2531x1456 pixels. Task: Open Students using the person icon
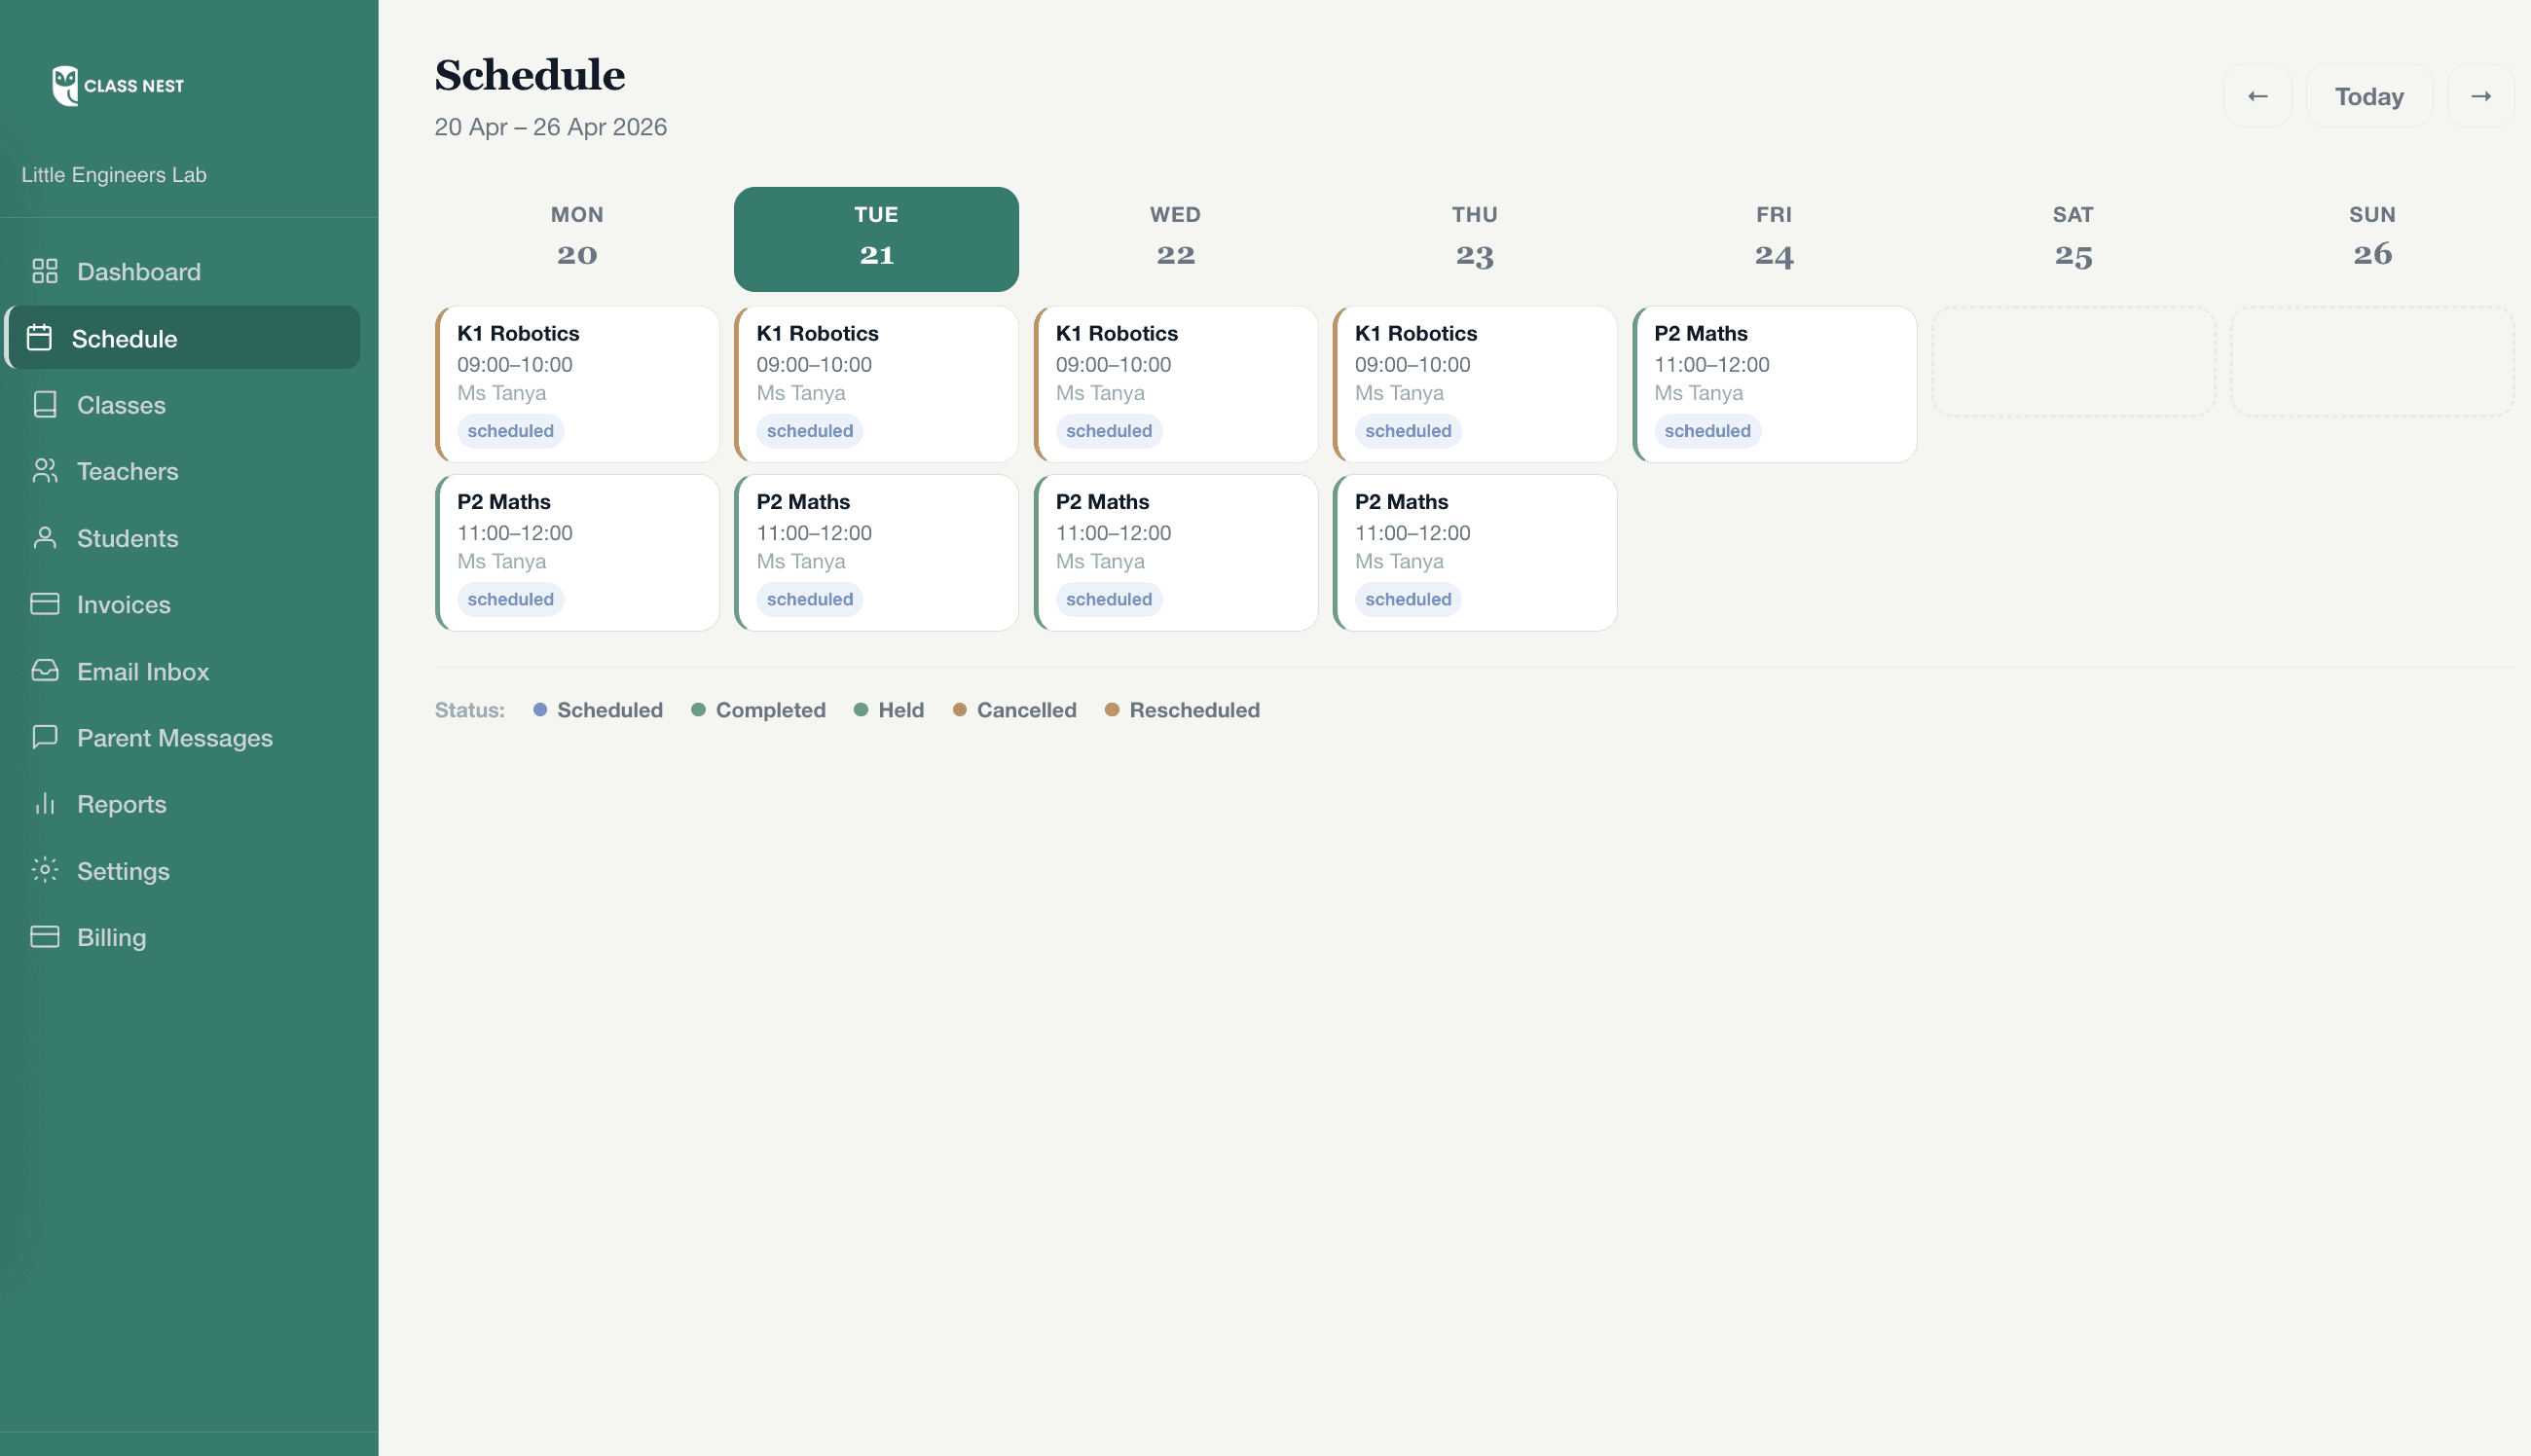pyautogui.click(x=45, y=538)
